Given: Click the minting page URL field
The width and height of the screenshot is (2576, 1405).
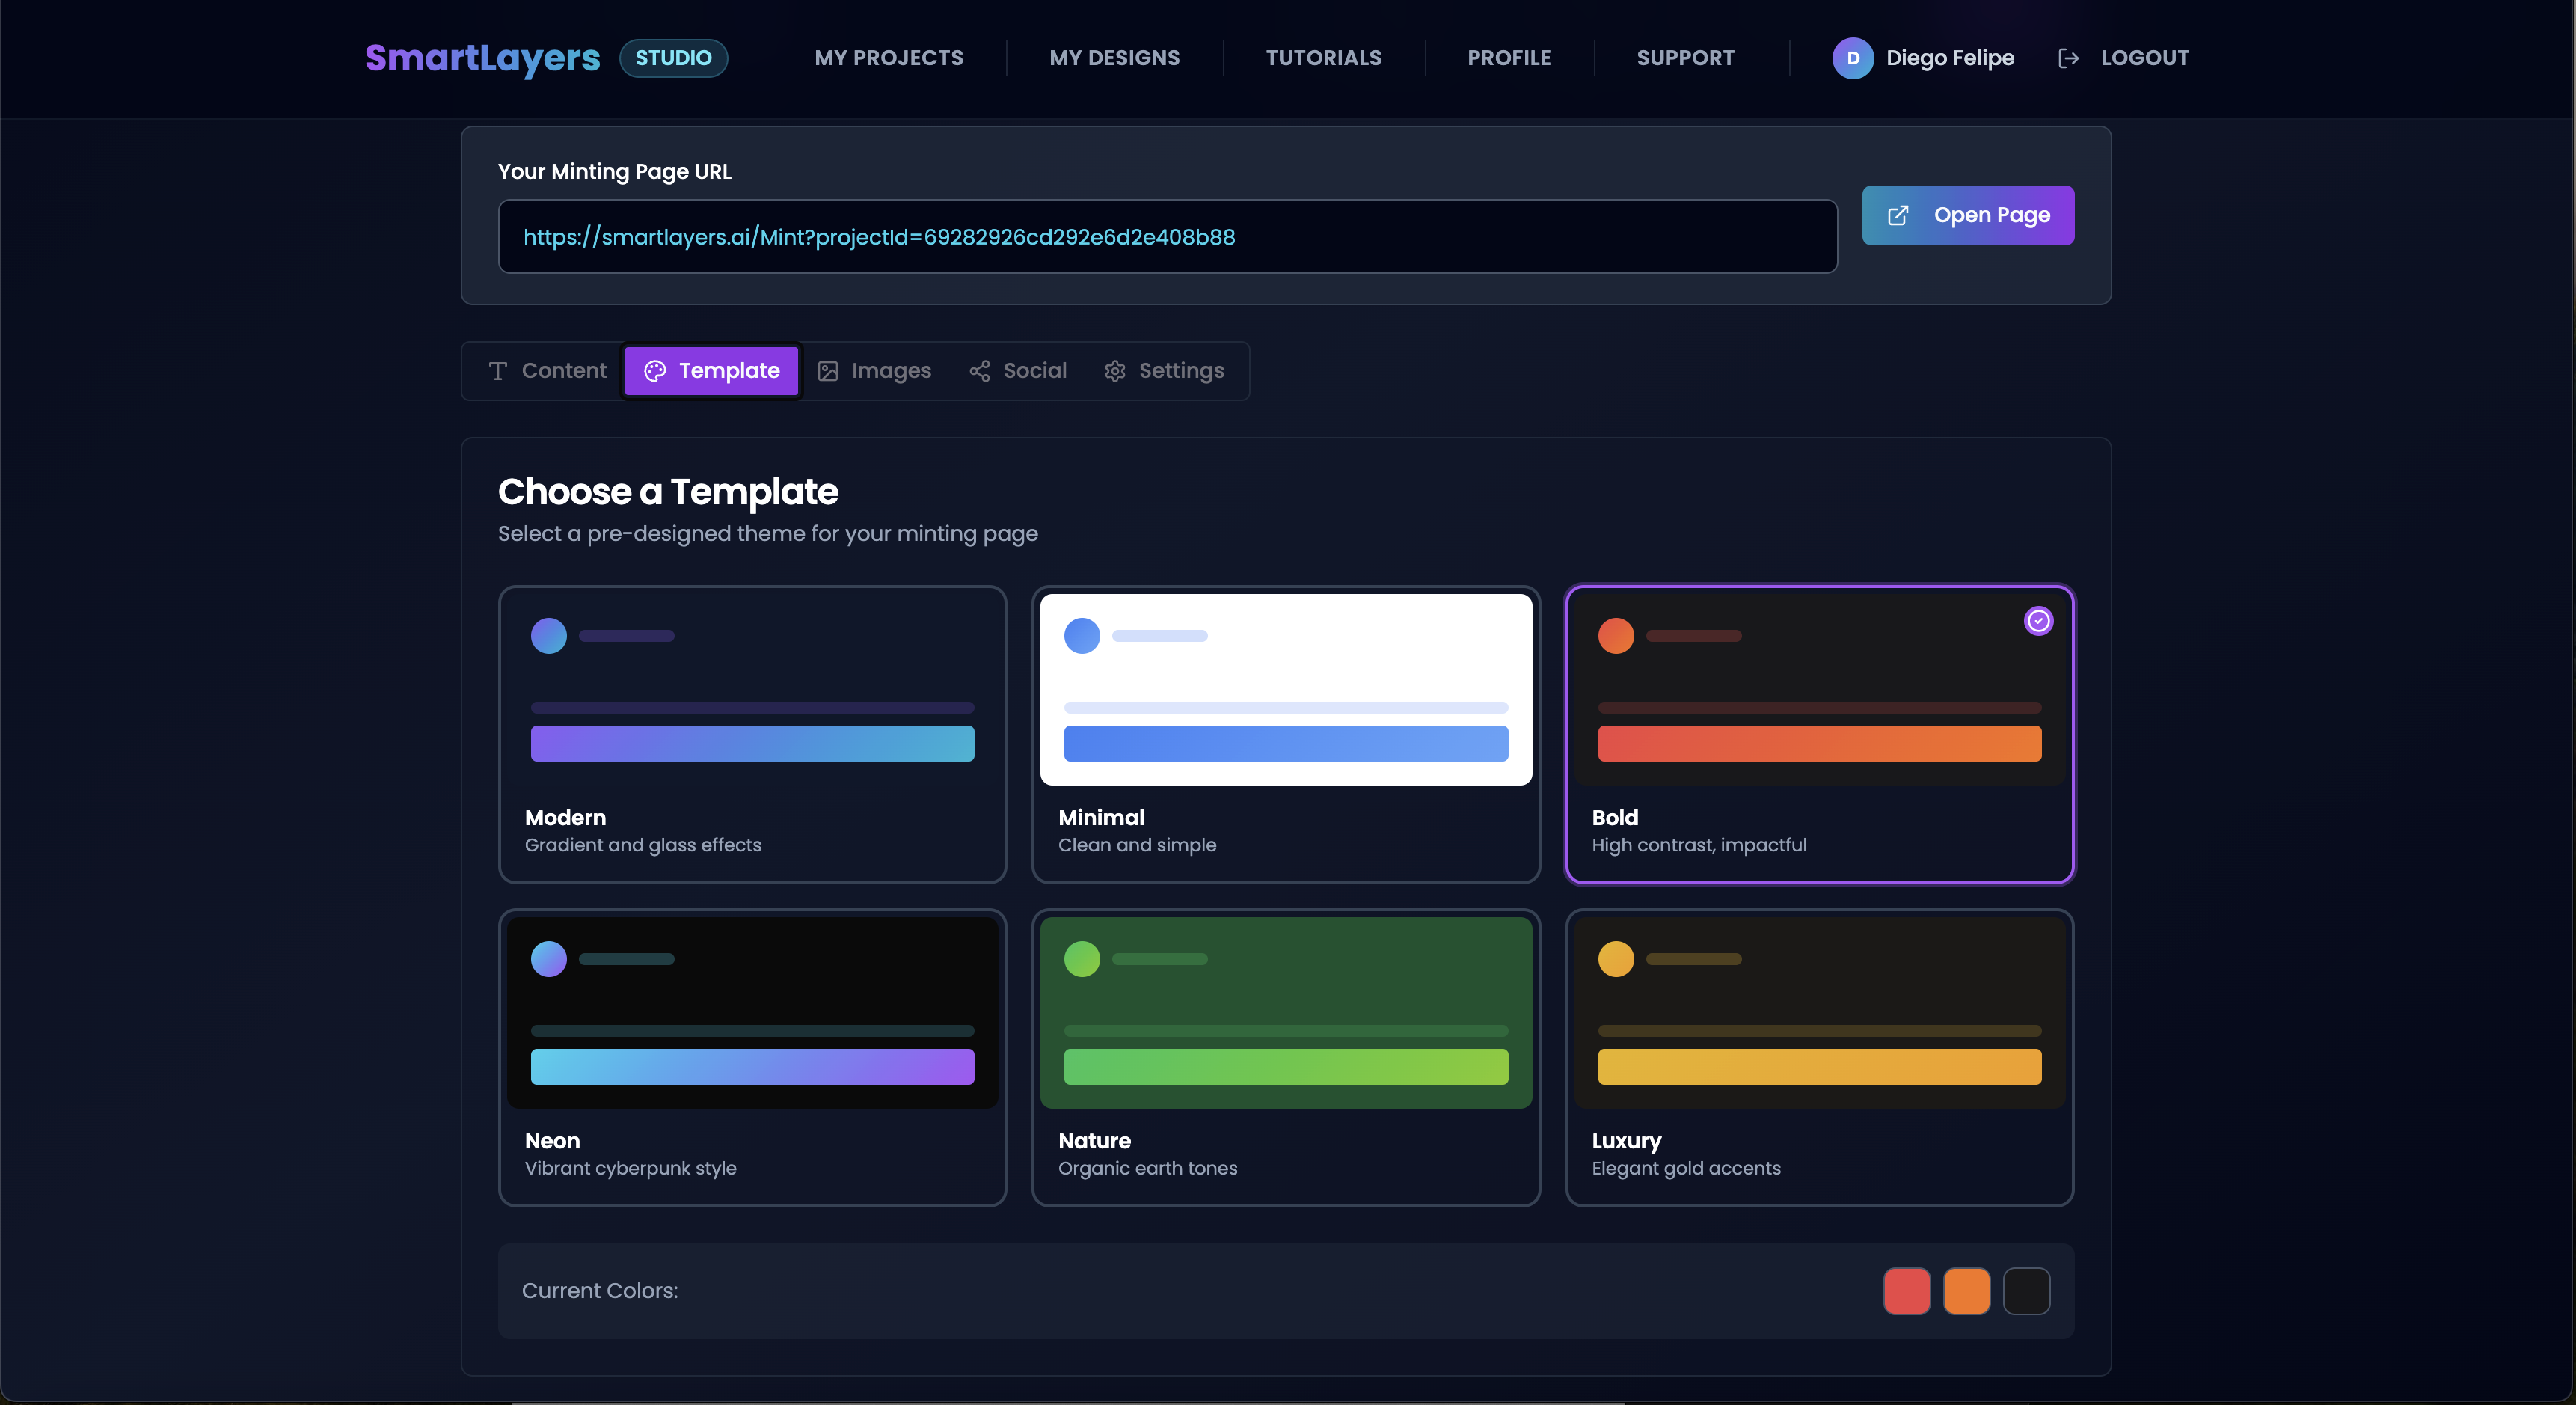Looking at the screenshot, I should (1167, 236).
